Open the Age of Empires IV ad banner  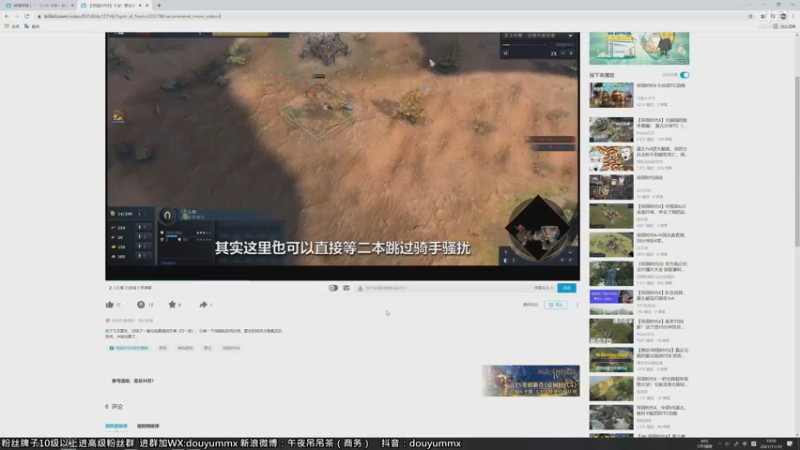531,381
